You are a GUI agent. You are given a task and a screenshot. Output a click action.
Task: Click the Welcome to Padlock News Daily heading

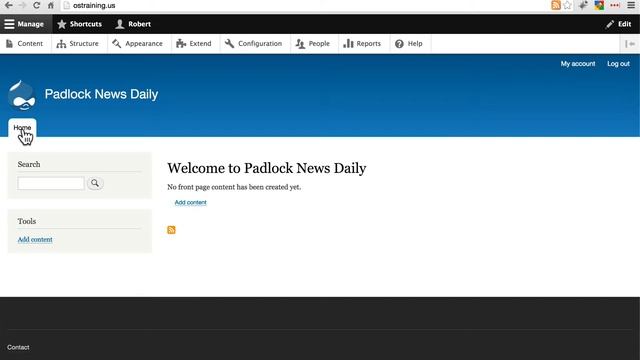pyautogui.click(x=267, y=168)
